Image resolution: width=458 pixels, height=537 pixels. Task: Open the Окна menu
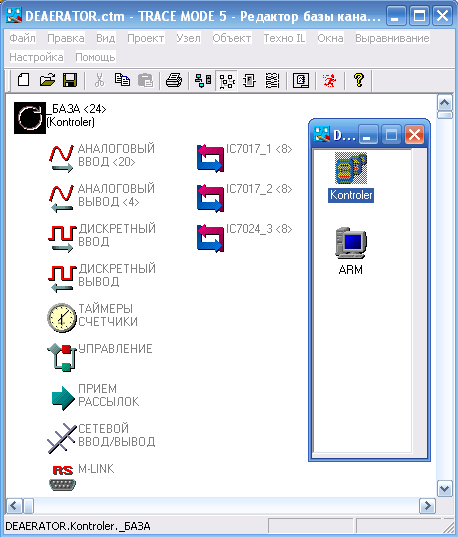pyautogui.click(x=330, y=38)
